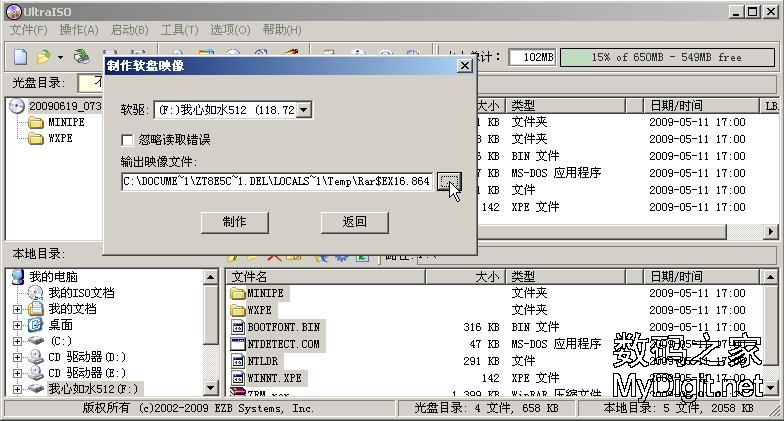The height and width of the screenshot is (421, 784).
Task: Click the 返回 button
Action: (354, 222)
